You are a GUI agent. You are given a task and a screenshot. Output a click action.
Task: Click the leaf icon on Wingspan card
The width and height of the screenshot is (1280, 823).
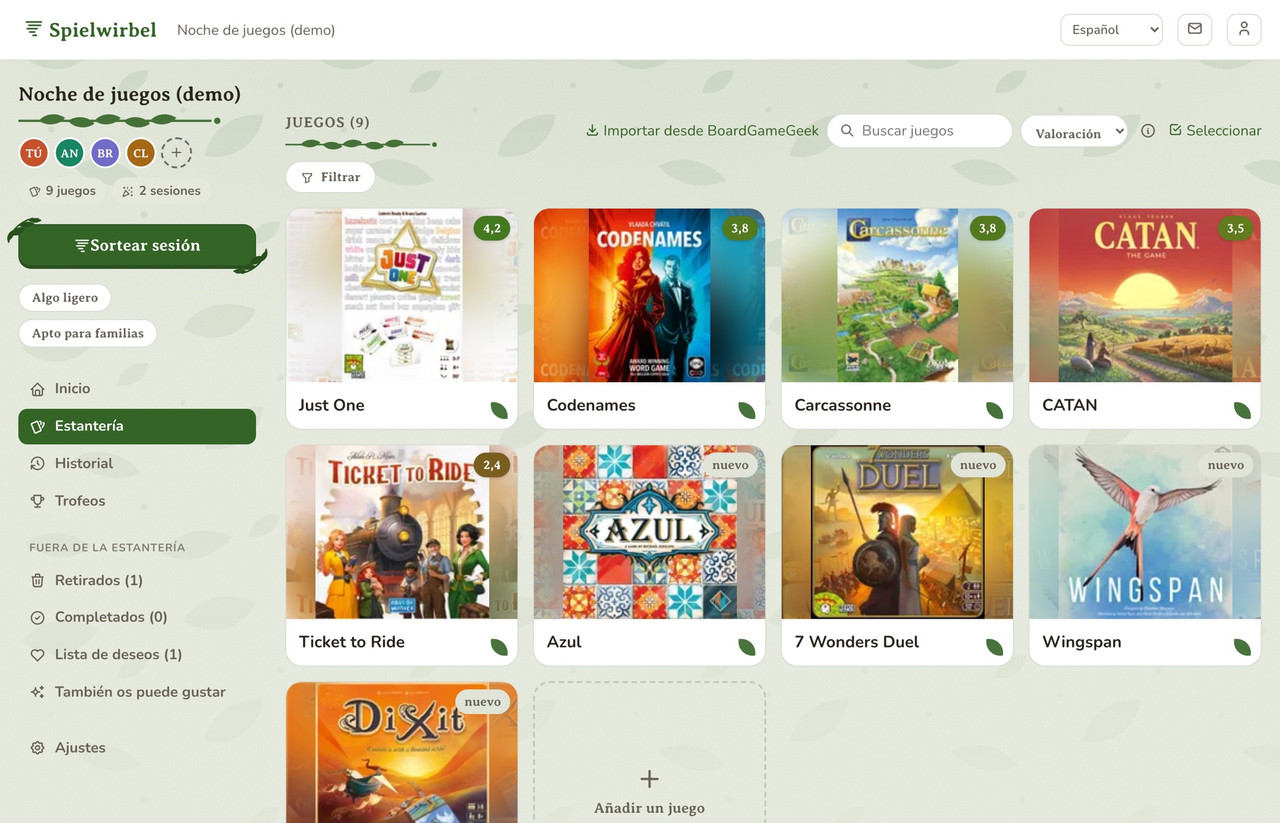1242,647
